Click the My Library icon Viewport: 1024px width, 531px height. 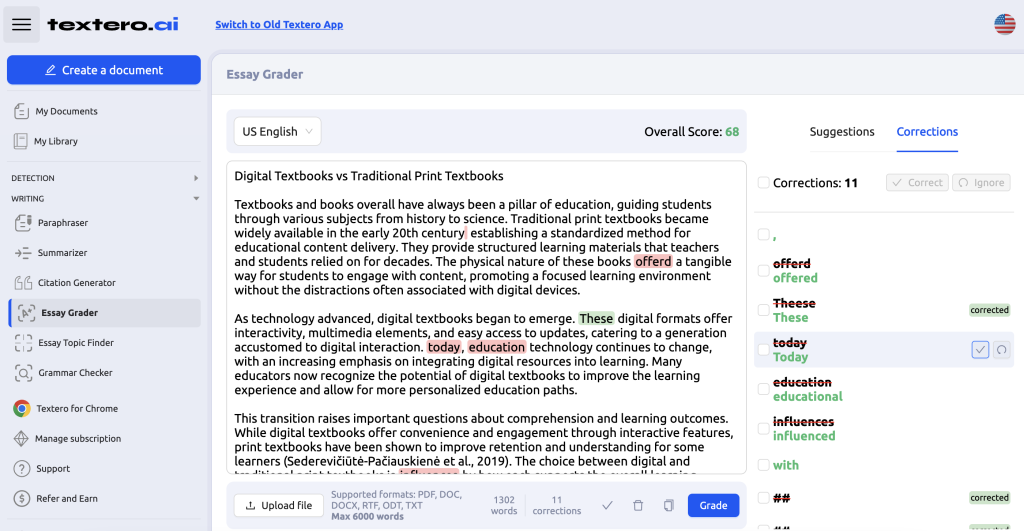point(21,141)
